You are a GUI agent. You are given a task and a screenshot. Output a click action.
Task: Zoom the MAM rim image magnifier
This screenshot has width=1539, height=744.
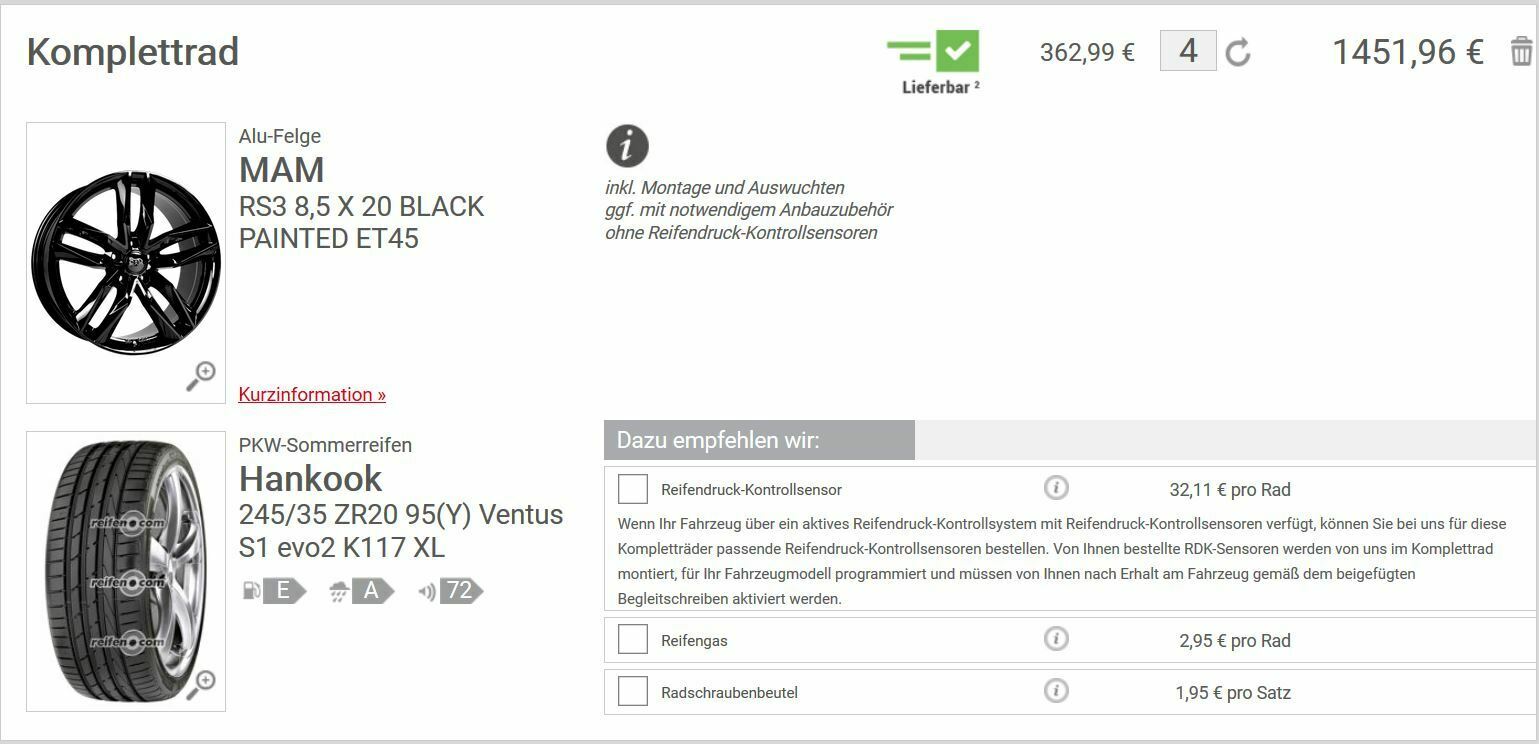tap(201, 376)
